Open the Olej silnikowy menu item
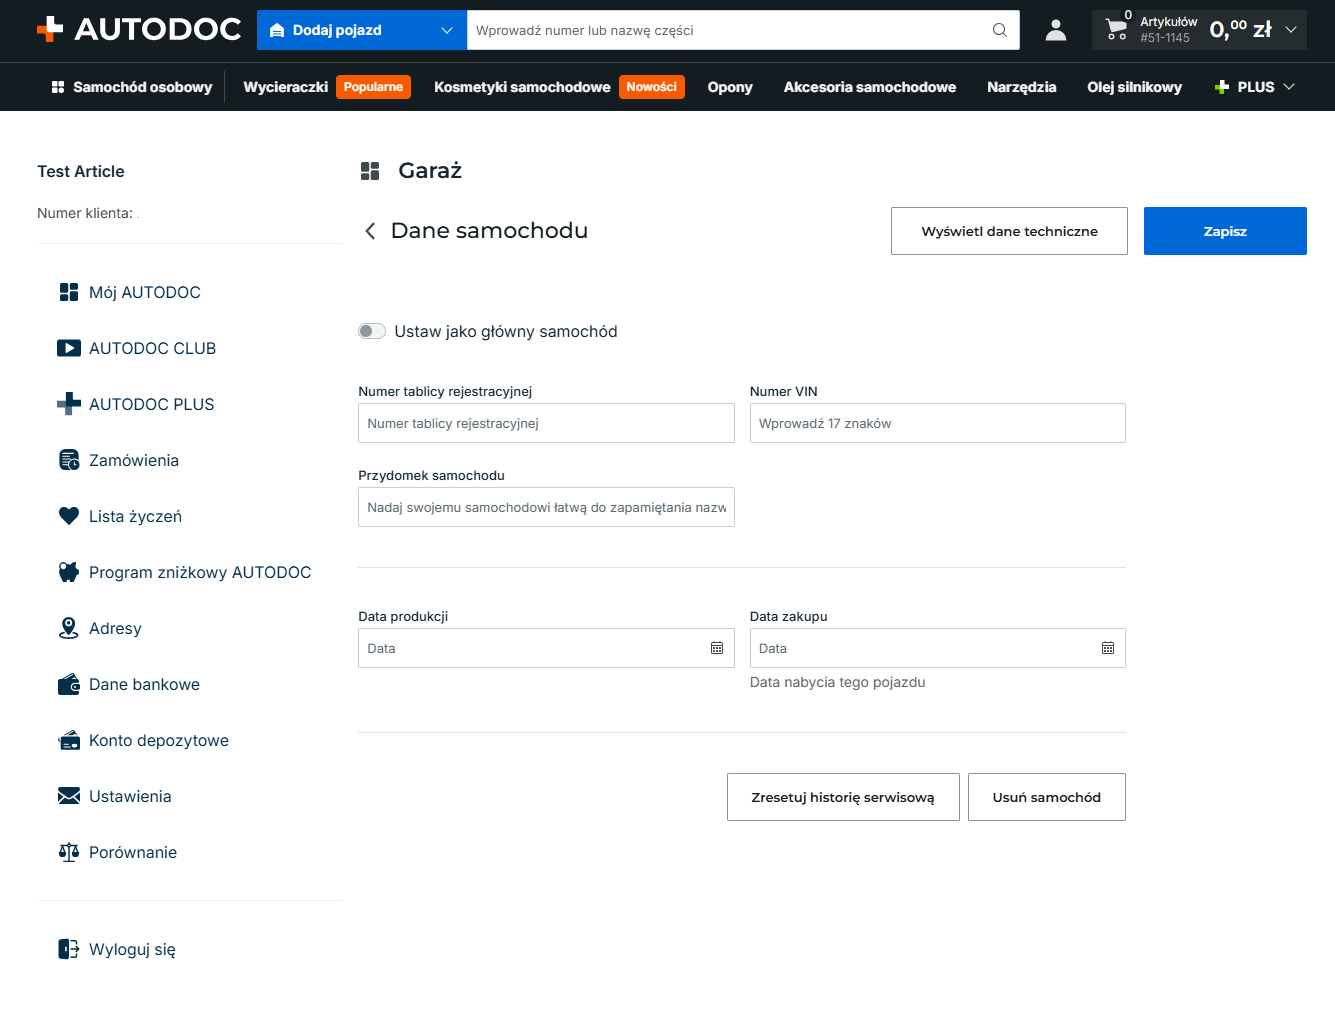Screen dimensions: 1335x1026 [1134, 87]
